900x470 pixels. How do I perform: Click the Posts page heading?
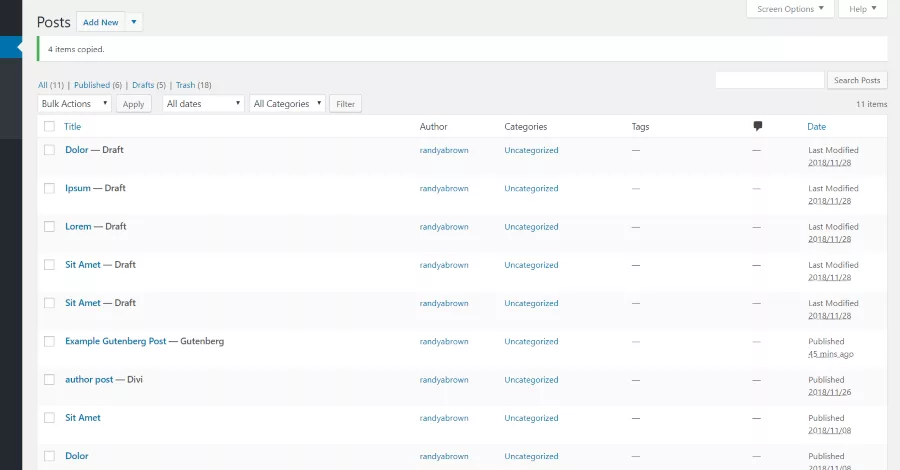(x=53, y=22)
